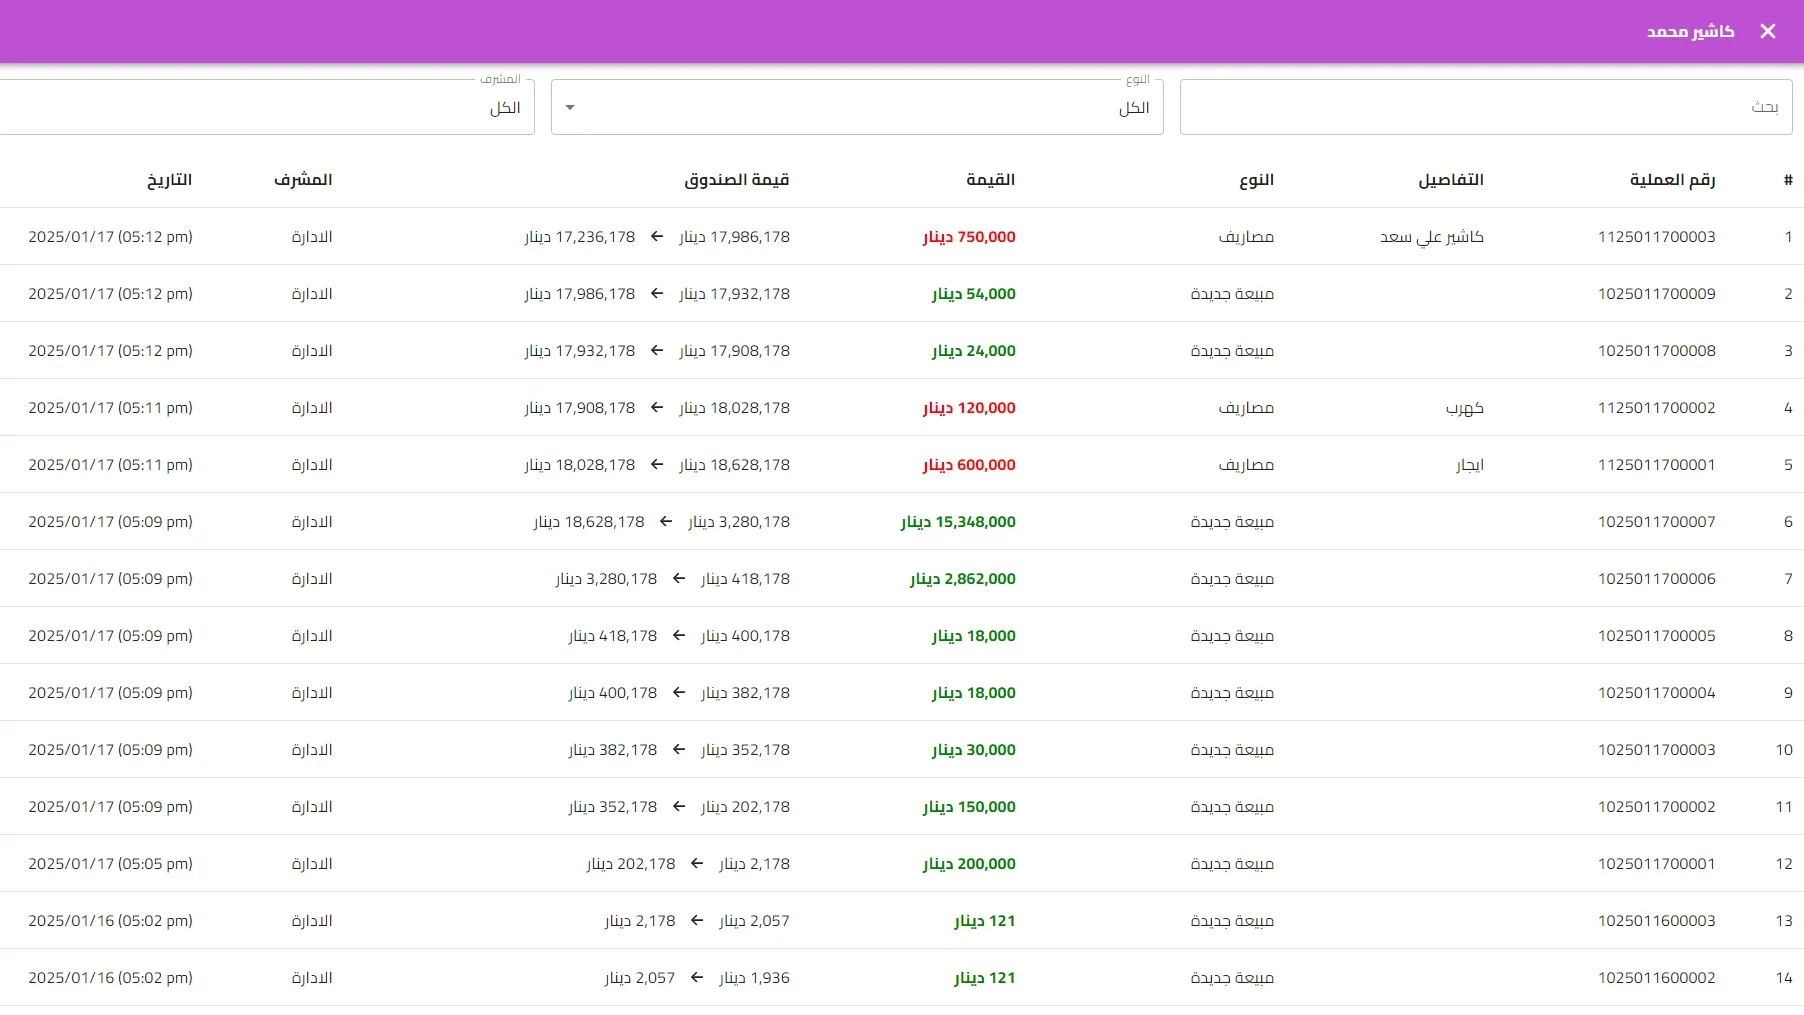Select operation number 1025011600002
1804x1015 pixels.
tap(1656, 978)
